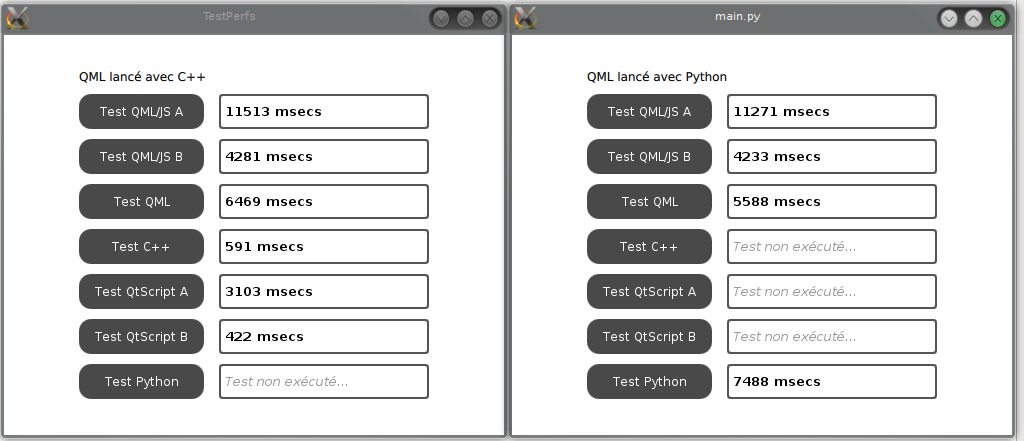Close the TestPerfs window

(489, 18)
